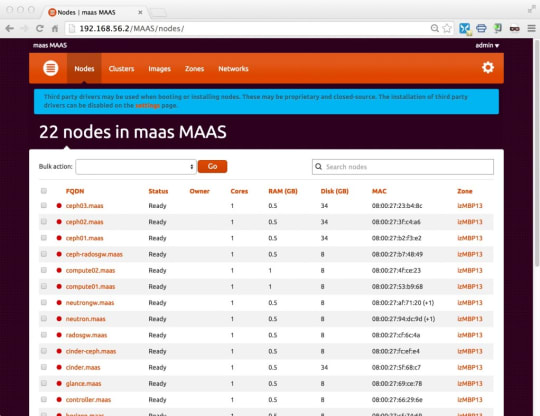Sort table by MAC column
The width and height of the screenshot is (540, 416).
tap(379, 191)
